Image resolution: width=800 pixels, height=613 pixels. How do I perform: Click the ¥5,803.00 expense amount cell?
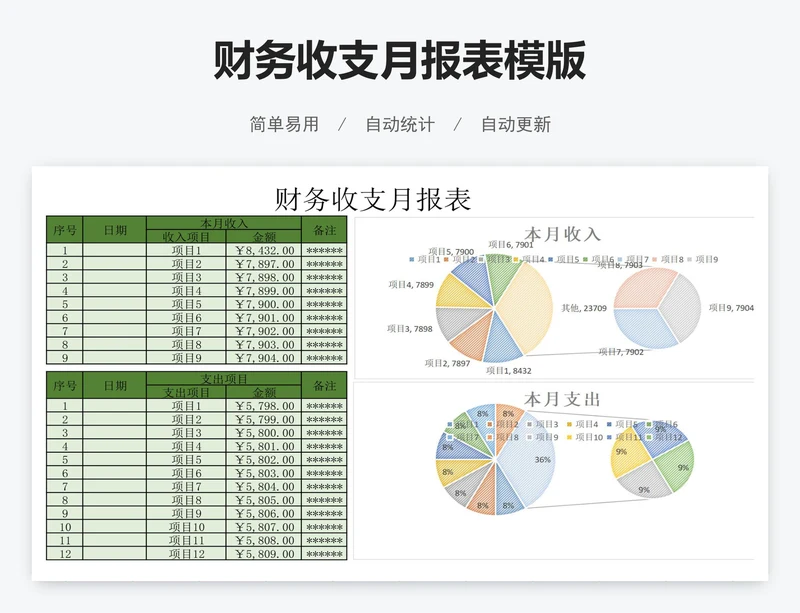(x=264, y=473)
